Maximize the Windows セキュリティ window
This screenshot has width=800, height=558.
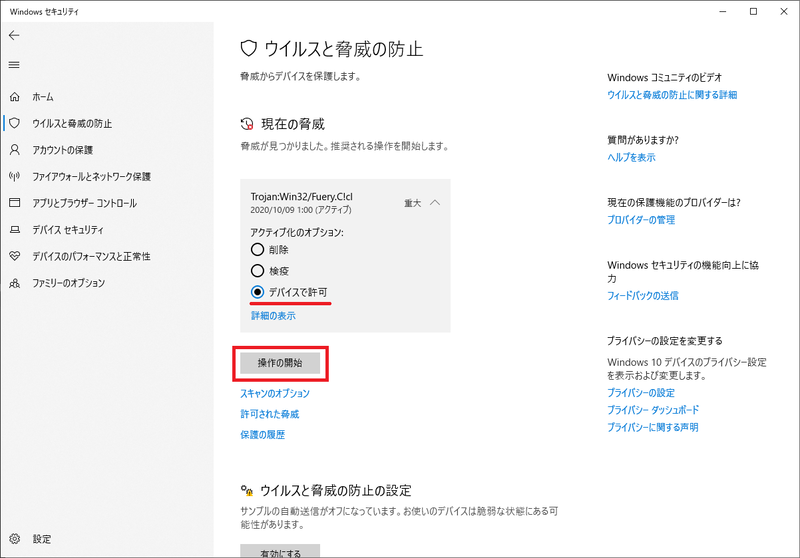(x=754, y=11)
